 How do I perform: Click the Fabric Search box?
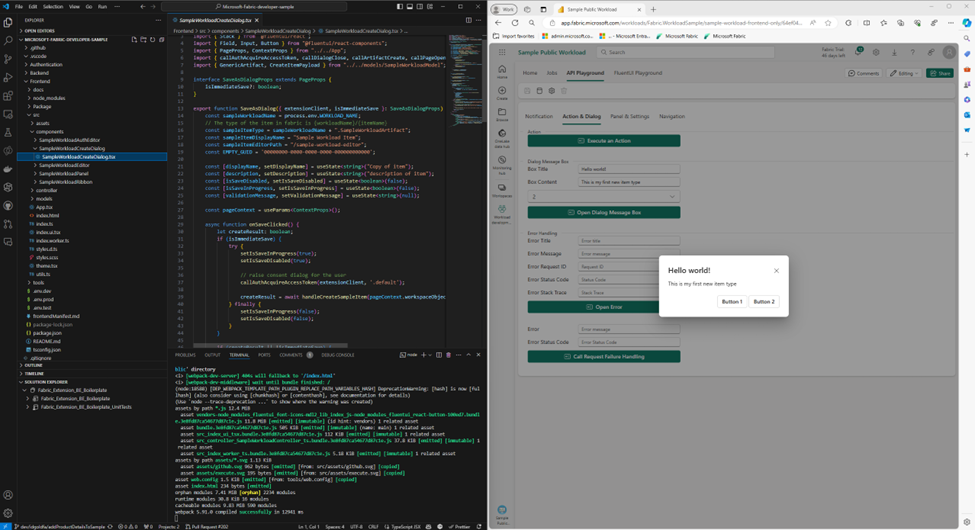pos(685,52)
